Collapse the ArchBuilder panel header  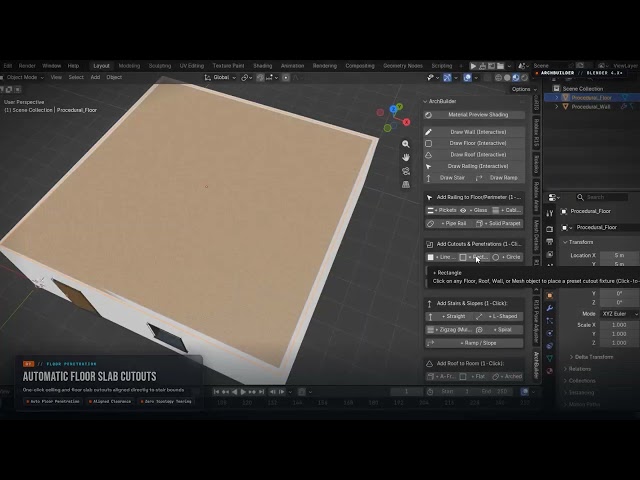[x=440, y=101]
